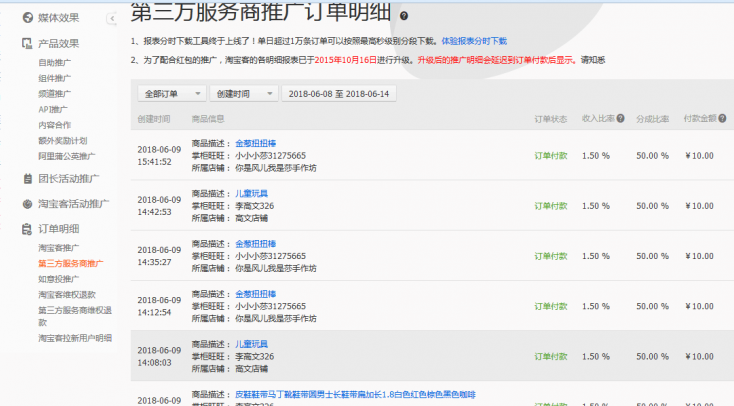Click the 淘宝客活动推广 sidebar icon

(27, 204)
